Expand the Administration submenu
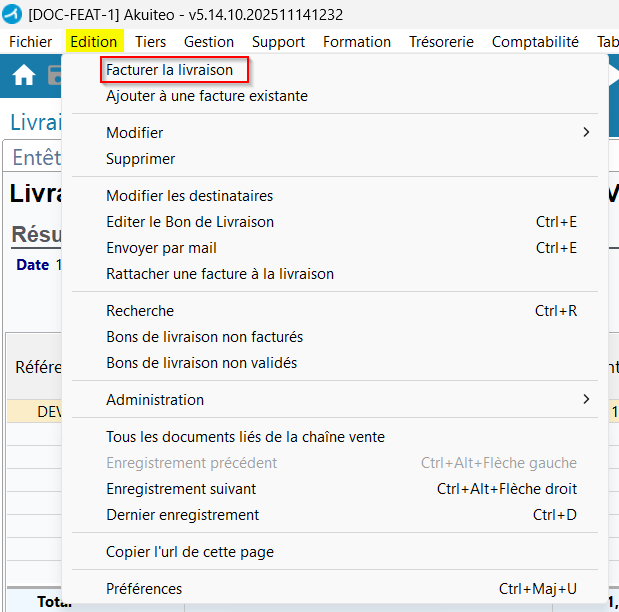619x612 pixels. pos(155,400)
